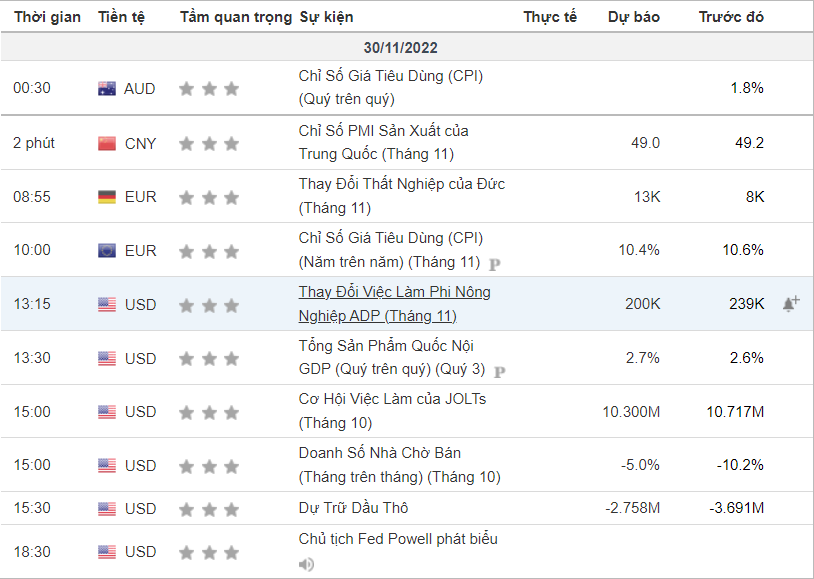Image resolution: width=814 pixels, height=579 pixels.
Task: Click the alert bell icon for ADP row
Action: (x=791, y=304)
